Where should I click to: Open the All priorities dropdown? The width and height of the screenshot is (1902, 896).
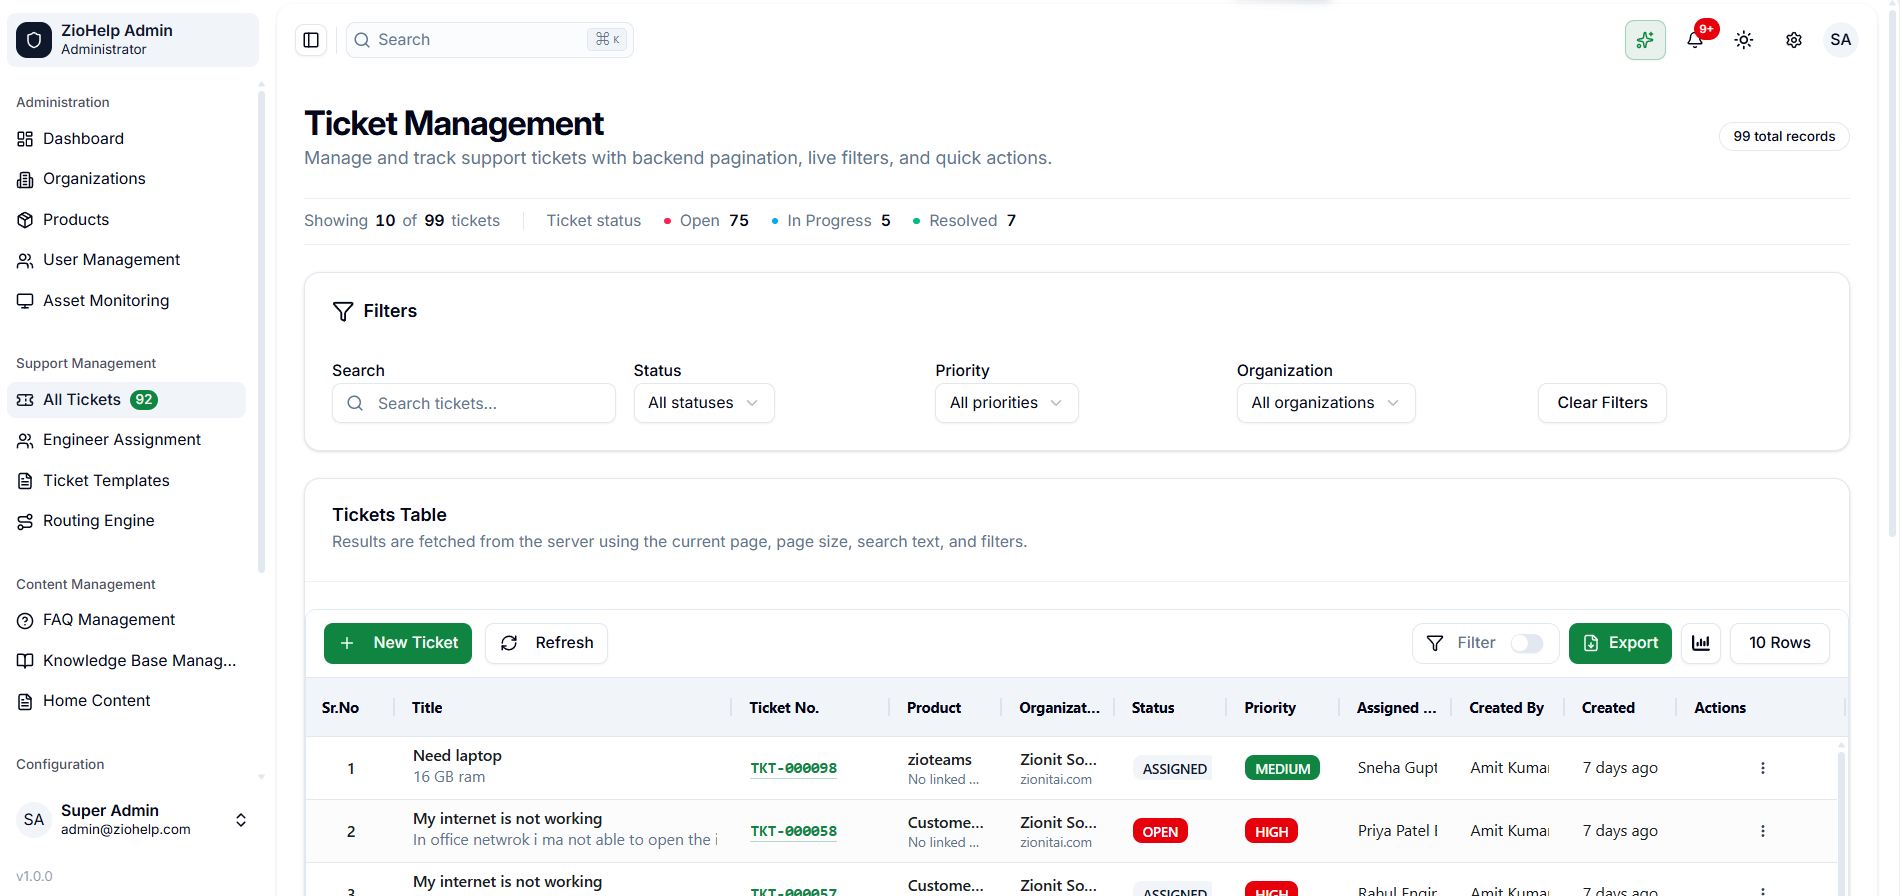tap(1007, 403)
